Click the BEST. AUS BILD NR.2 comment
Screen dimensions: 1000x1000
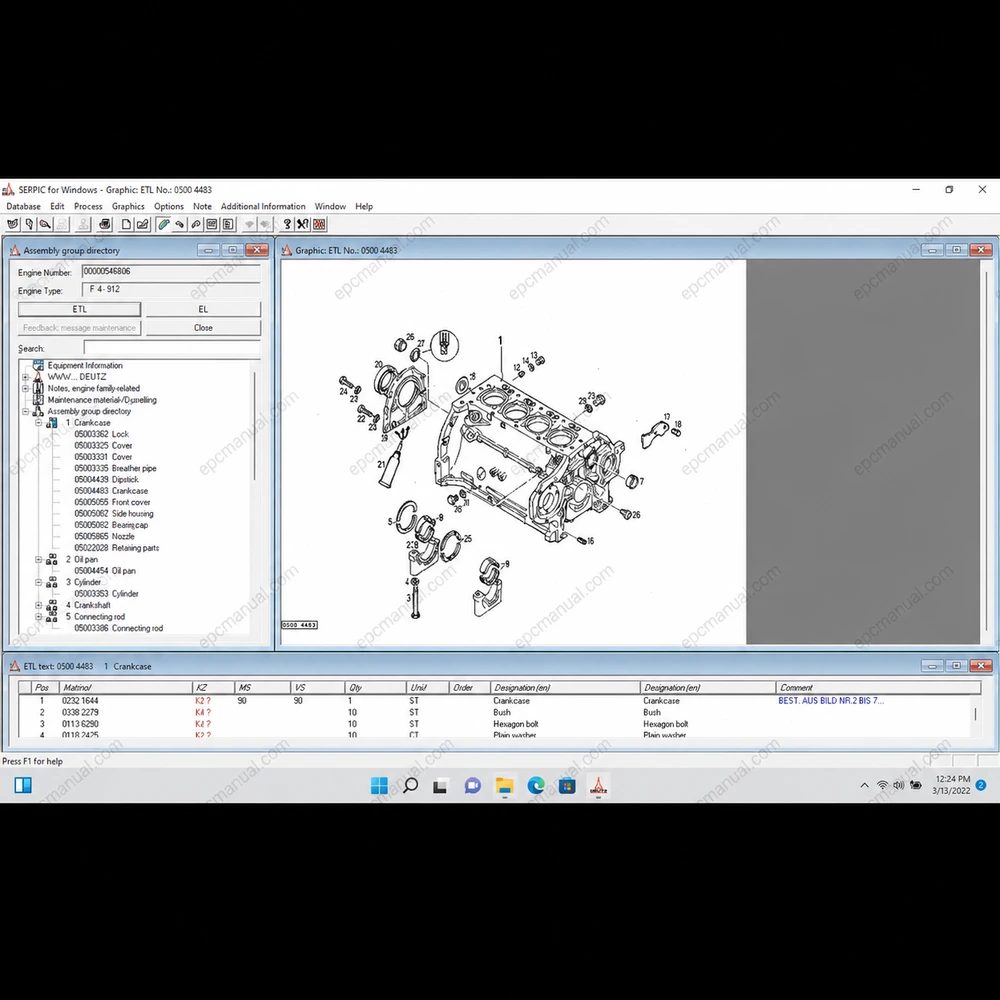(831, 701)
